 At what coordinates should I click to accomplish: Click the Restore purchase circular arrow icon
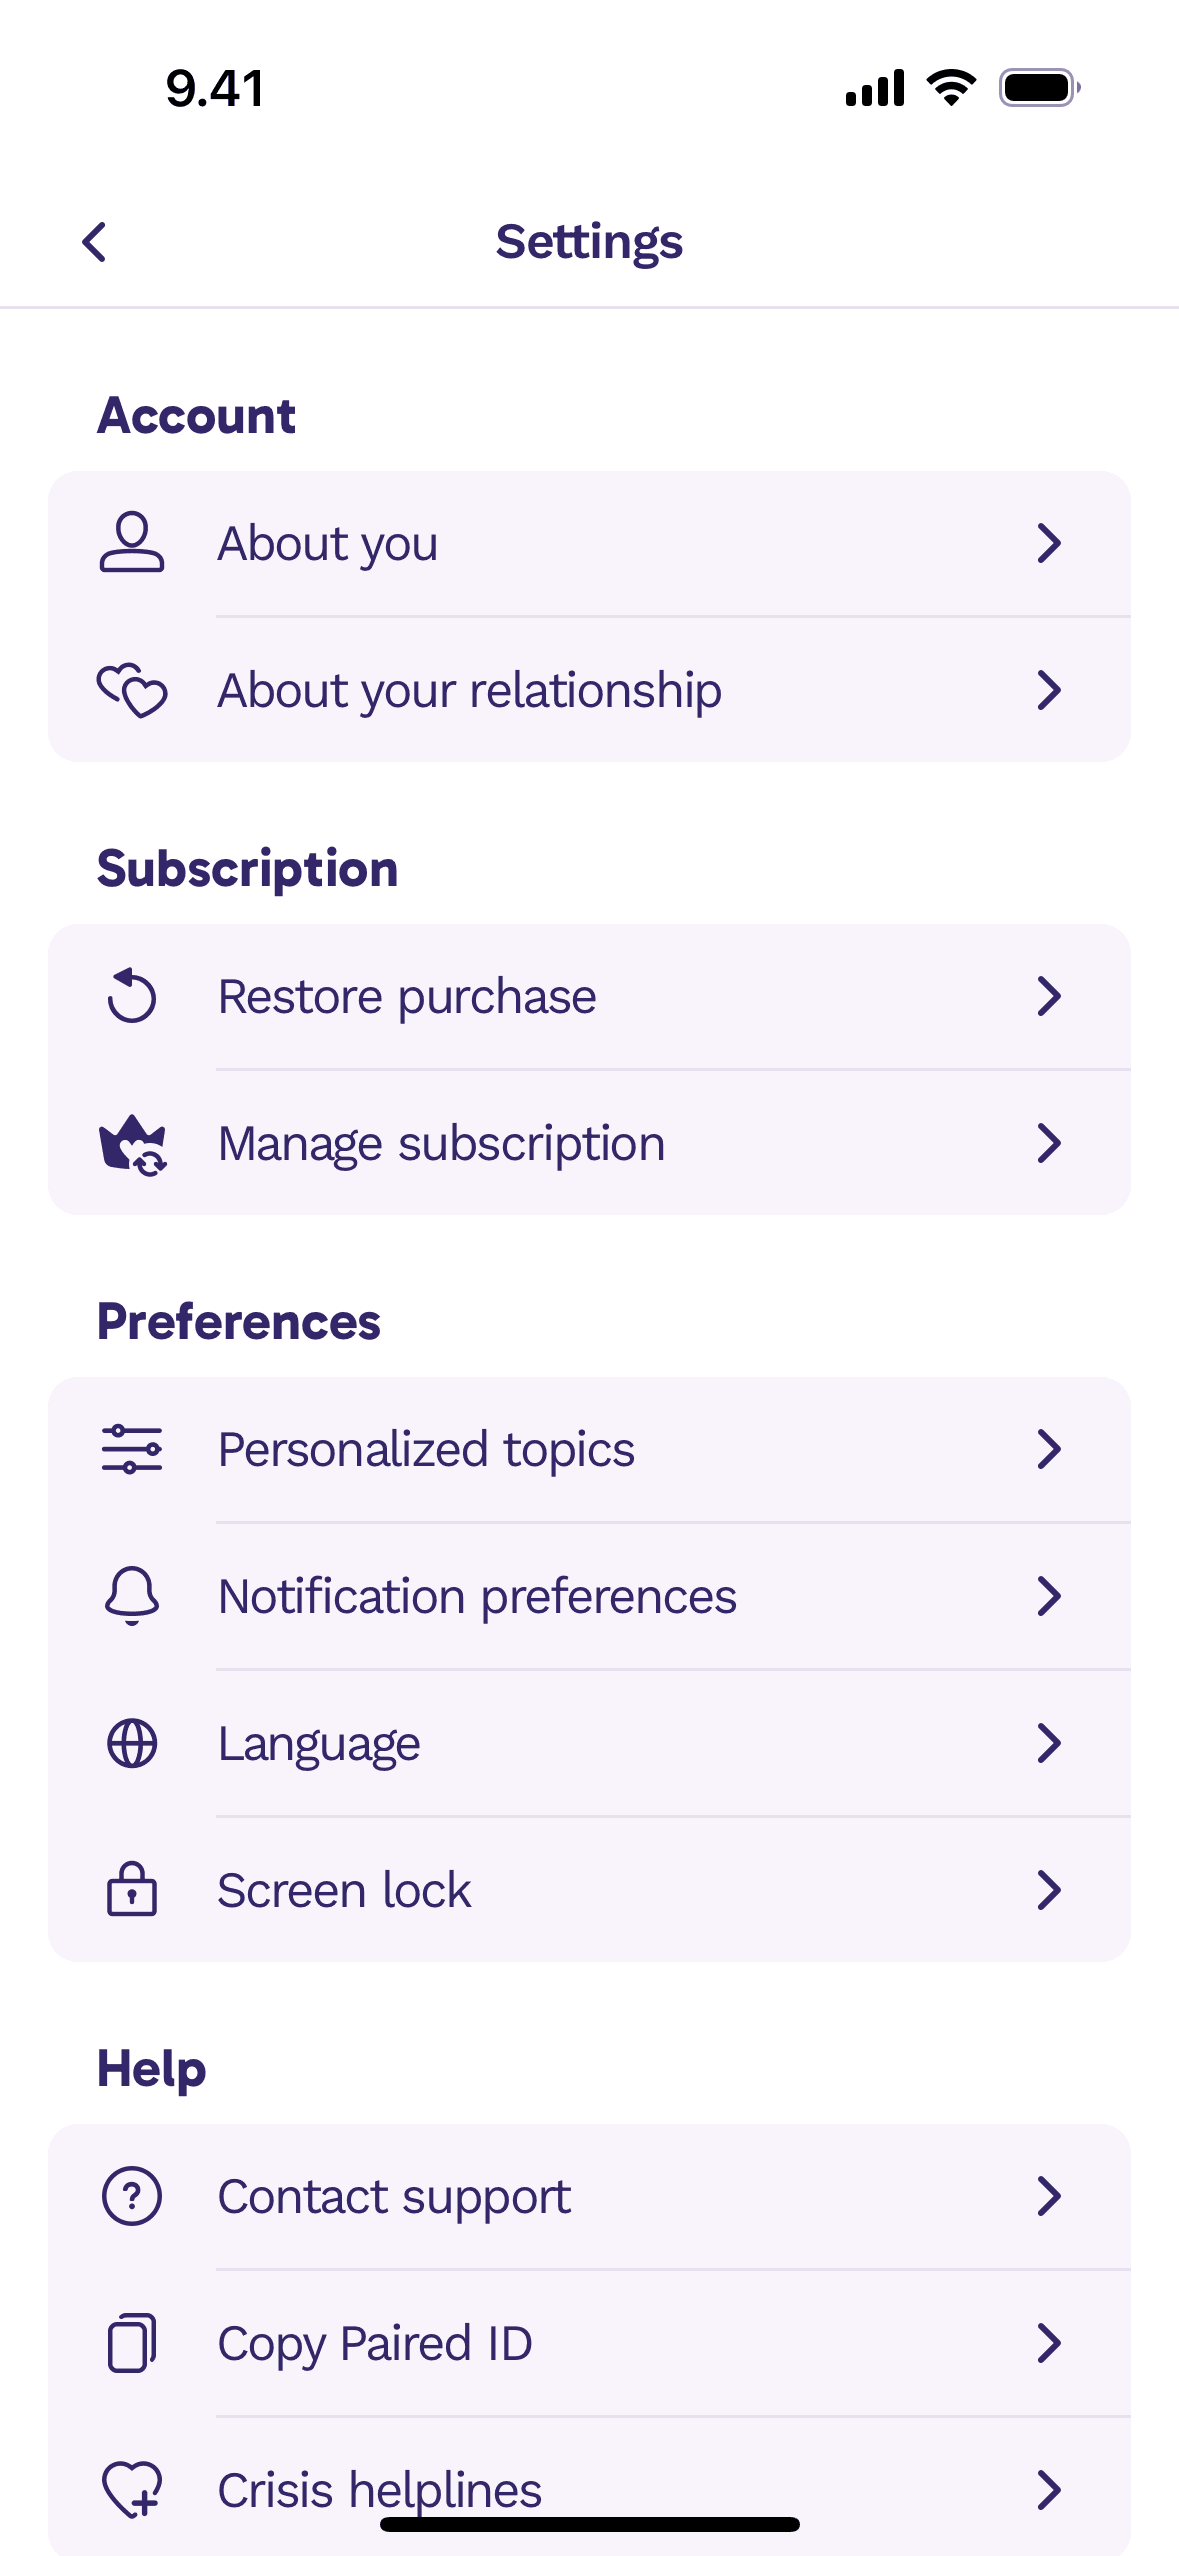pos(132,996)
